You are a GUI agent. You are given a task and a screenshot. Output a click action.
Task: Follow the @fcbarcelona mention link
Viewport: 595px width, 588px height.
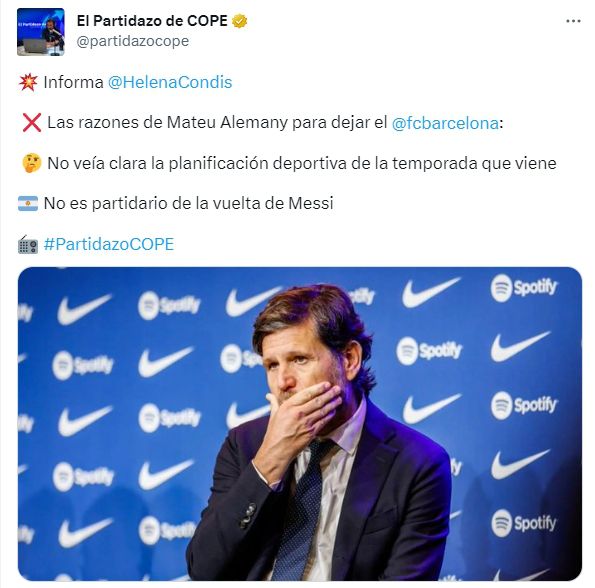tap(445, 123)
